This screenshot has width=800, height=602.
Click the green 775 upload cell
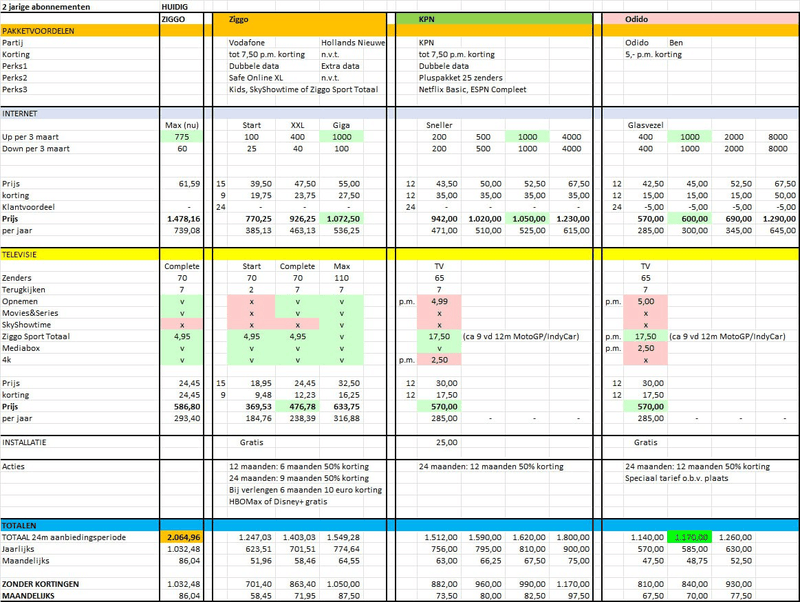pyautogui.click(x=182, y=137)
